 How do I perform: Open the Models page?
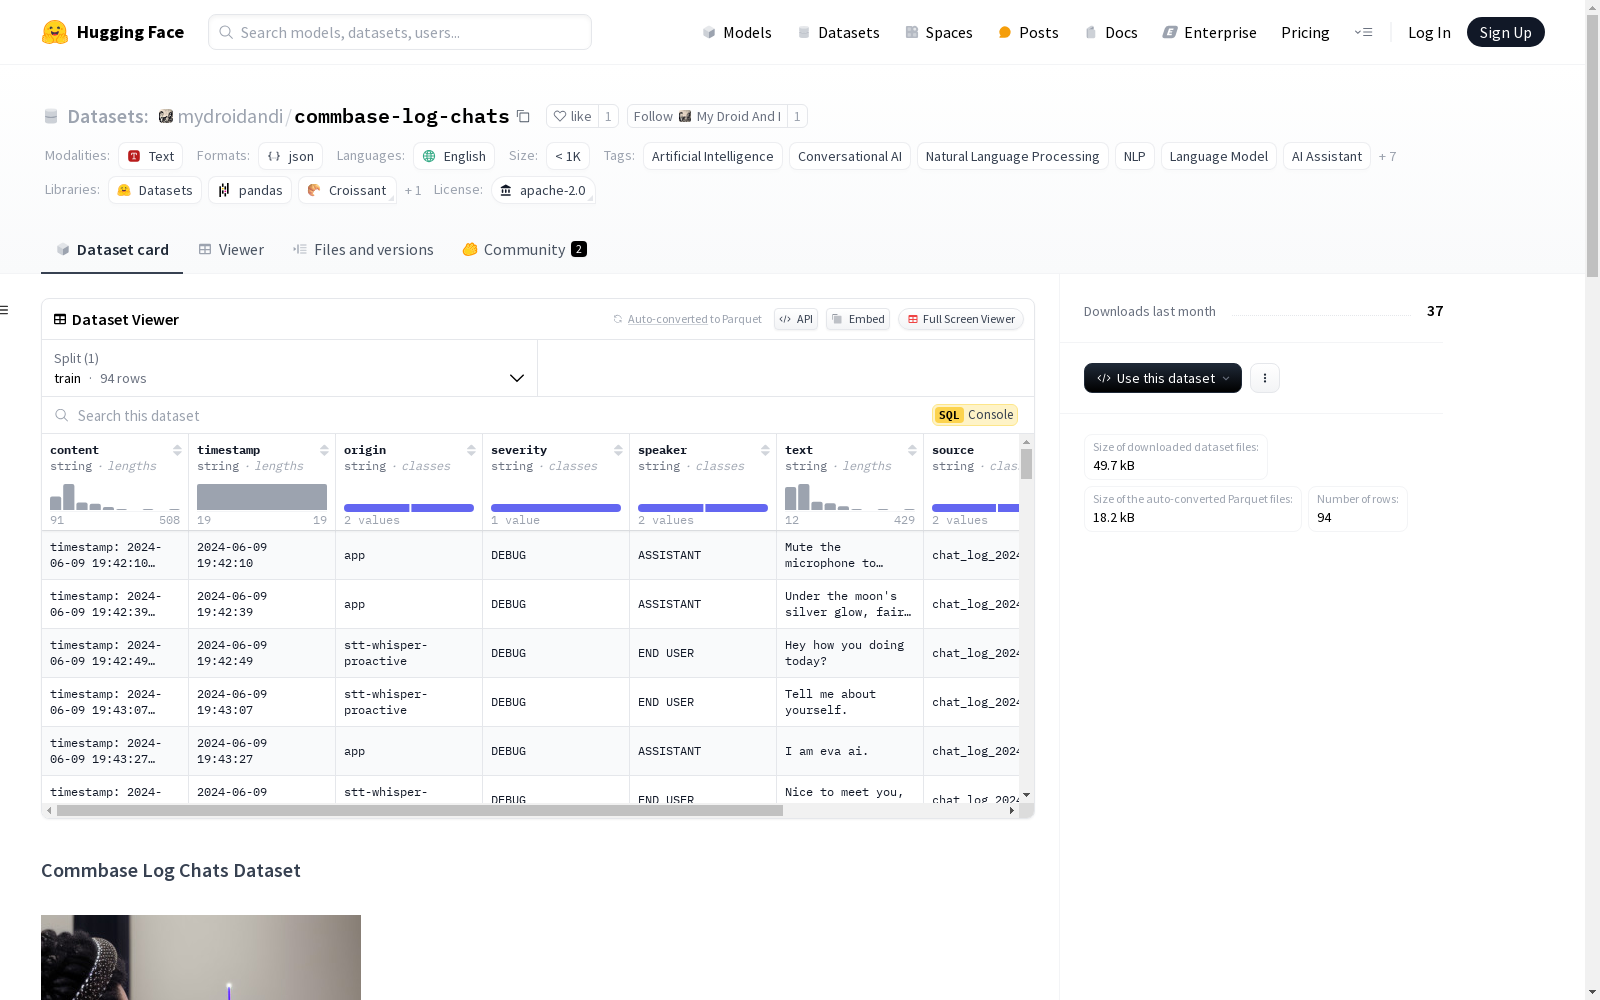click(x=737, y=32)
